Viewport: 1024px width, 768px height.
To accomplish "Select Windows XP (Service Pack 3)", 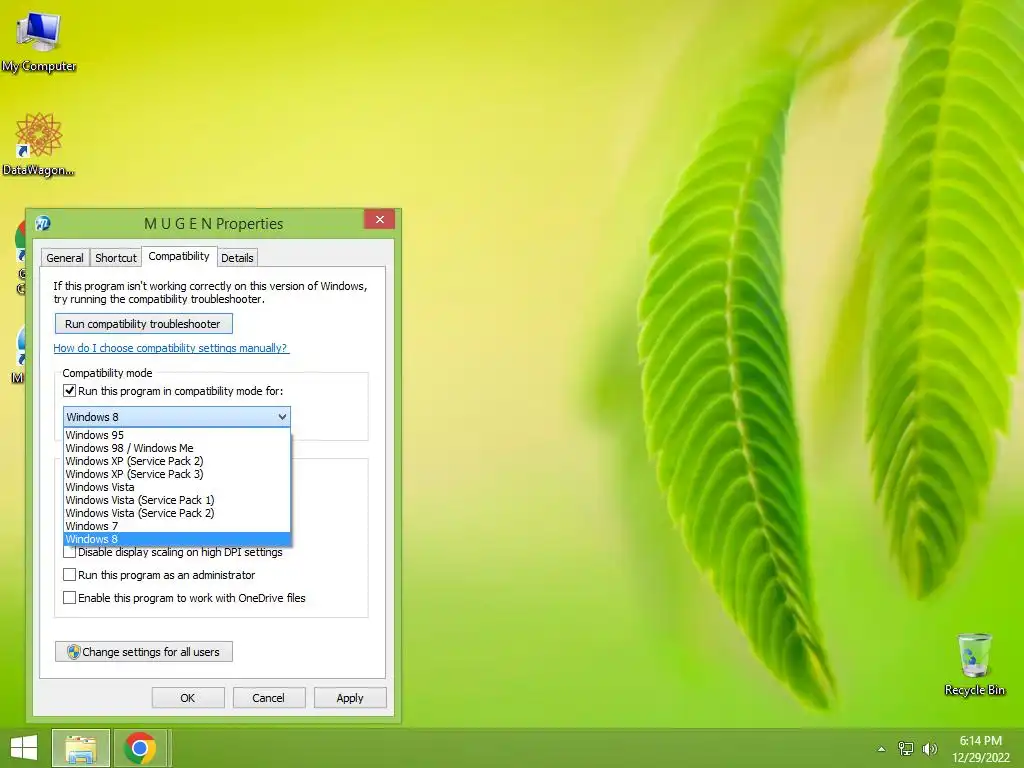I will [177, 474].
